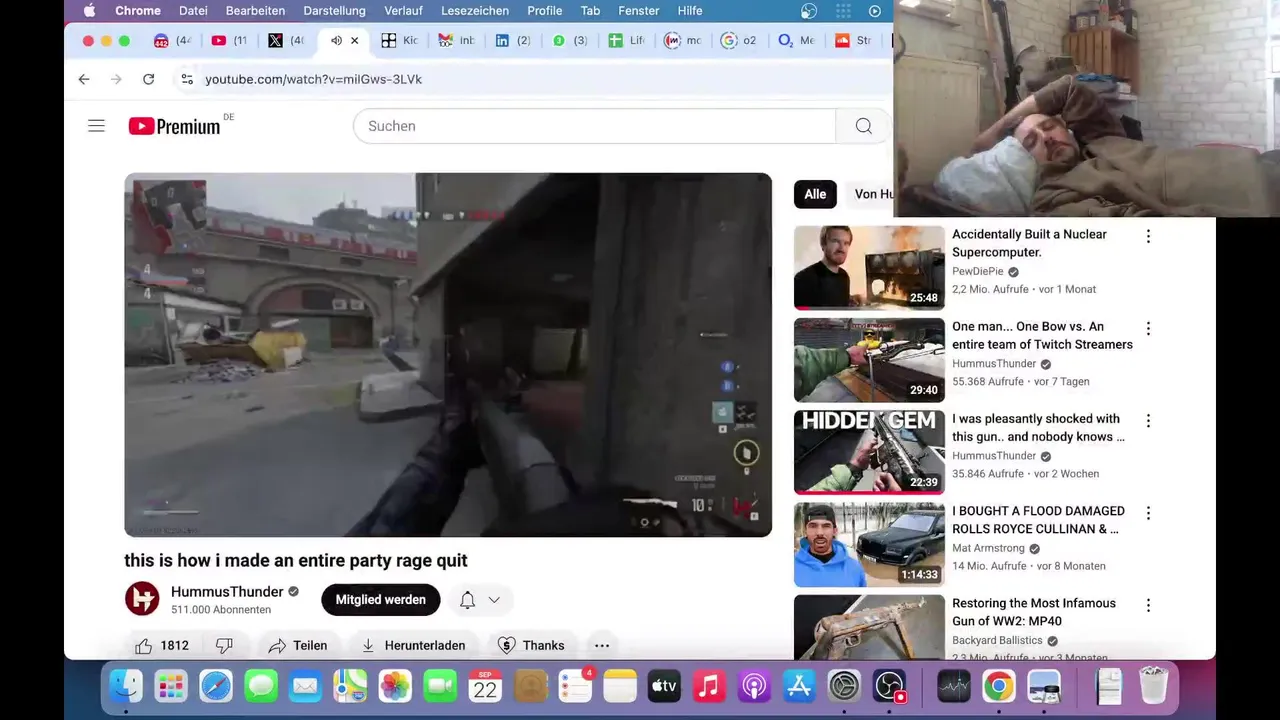Viewport: 1280px width, 720px height.
Task: Open the Bearbeiten menu
Action: (255, 11)
